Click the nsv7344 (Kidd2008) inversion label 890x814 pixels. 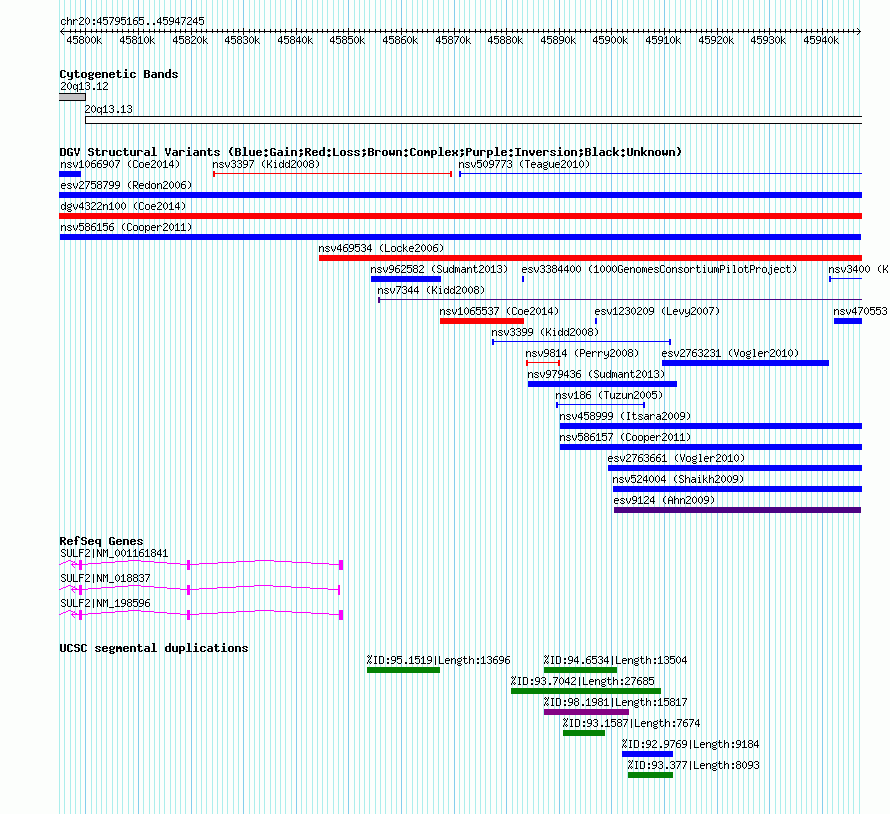tap(431, 290)
